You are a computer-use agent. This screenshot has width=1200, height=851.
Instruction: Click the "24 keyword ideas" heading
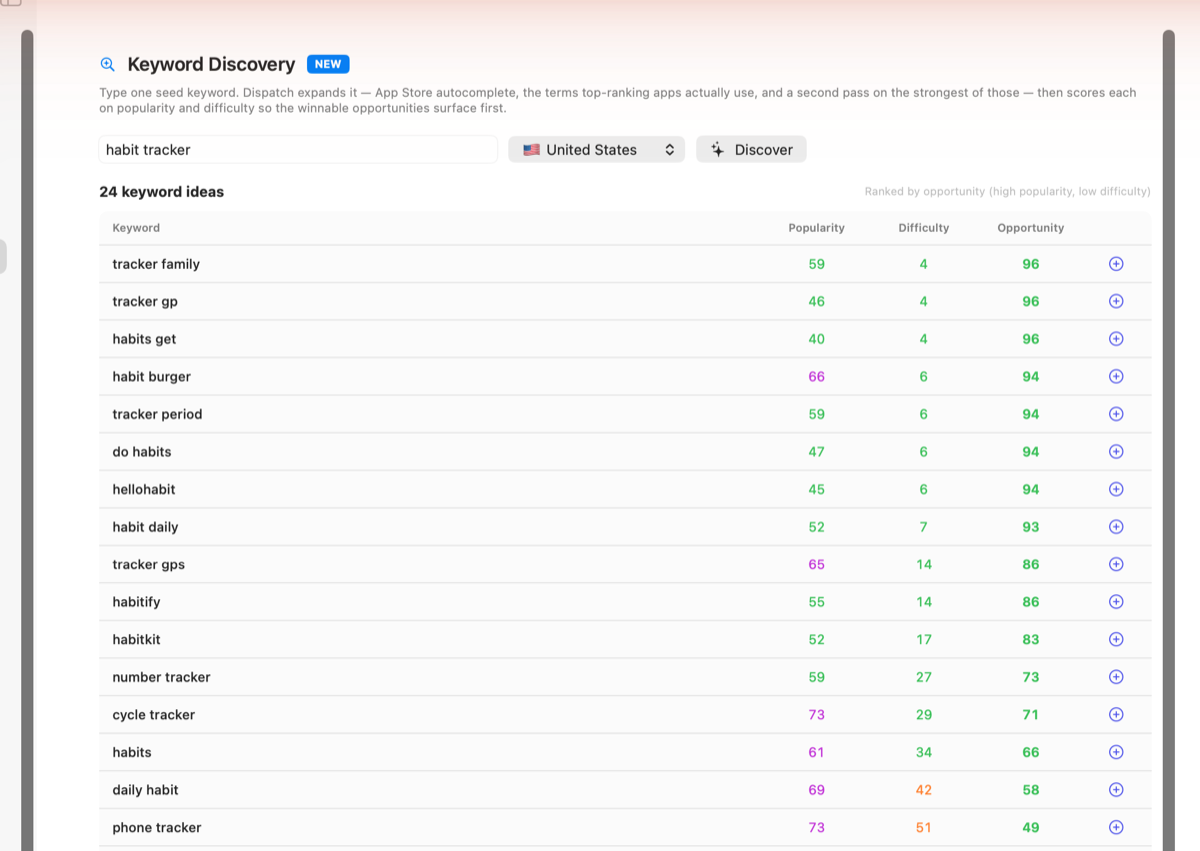161,191
